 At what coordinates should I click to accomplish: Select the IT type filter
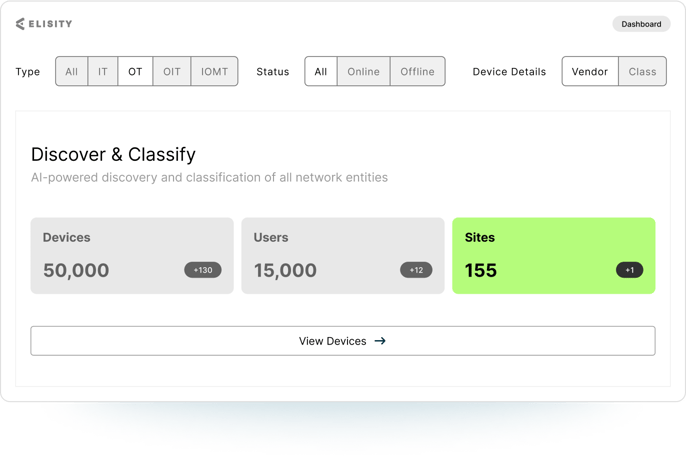[103, 71]
